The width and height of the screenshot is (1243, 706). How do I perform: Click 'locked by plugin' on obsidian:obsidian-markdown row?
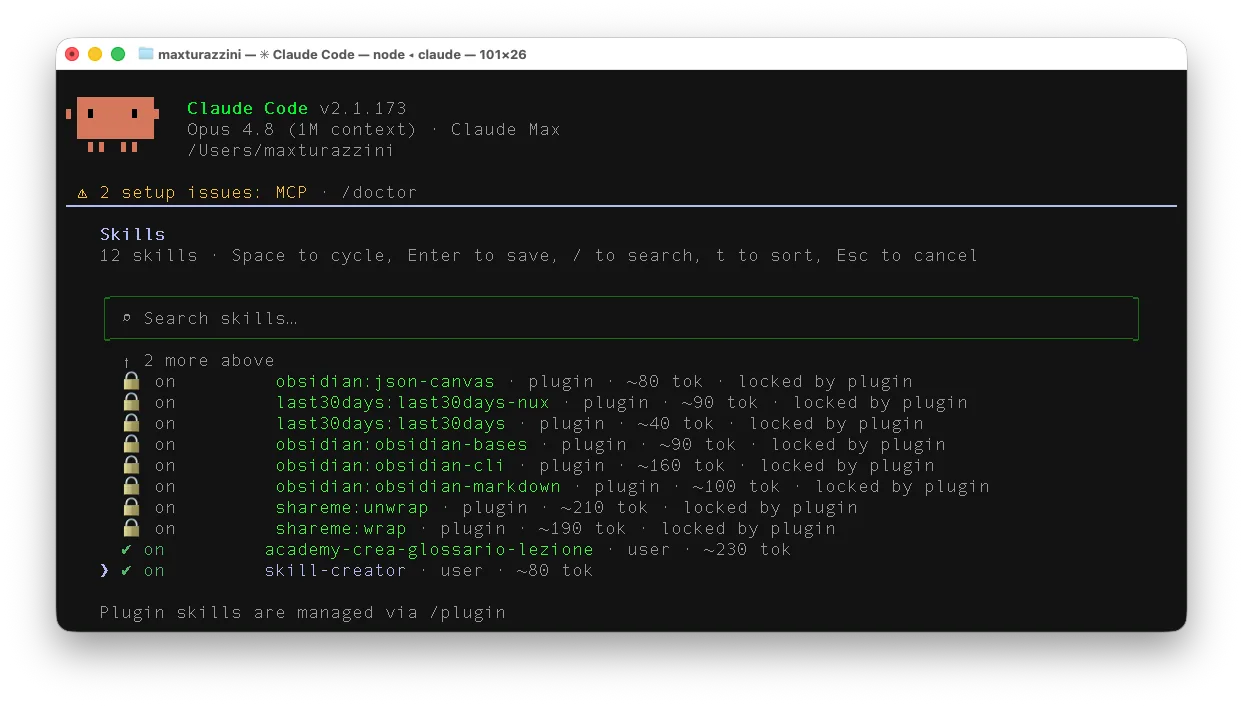click(903, 486)
